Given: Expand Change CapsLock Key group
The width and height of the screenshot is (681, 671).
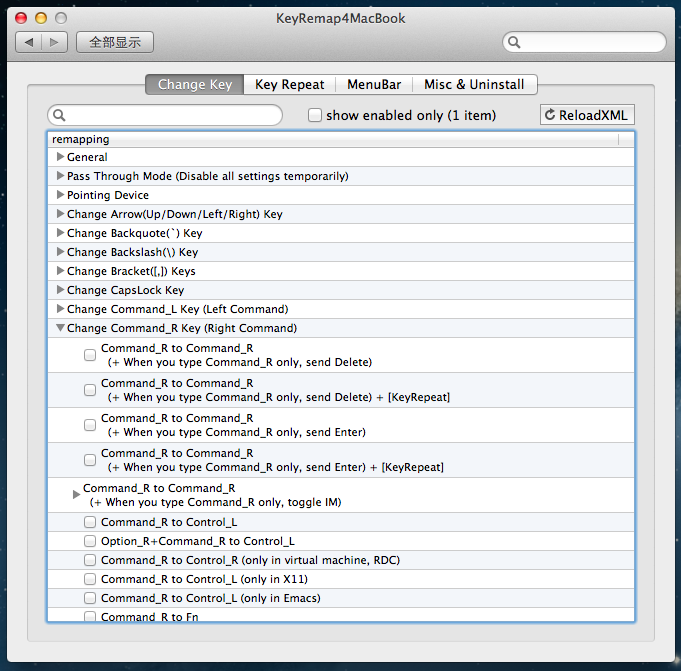Looking at the screenshot, I should [x=60, y=290].
